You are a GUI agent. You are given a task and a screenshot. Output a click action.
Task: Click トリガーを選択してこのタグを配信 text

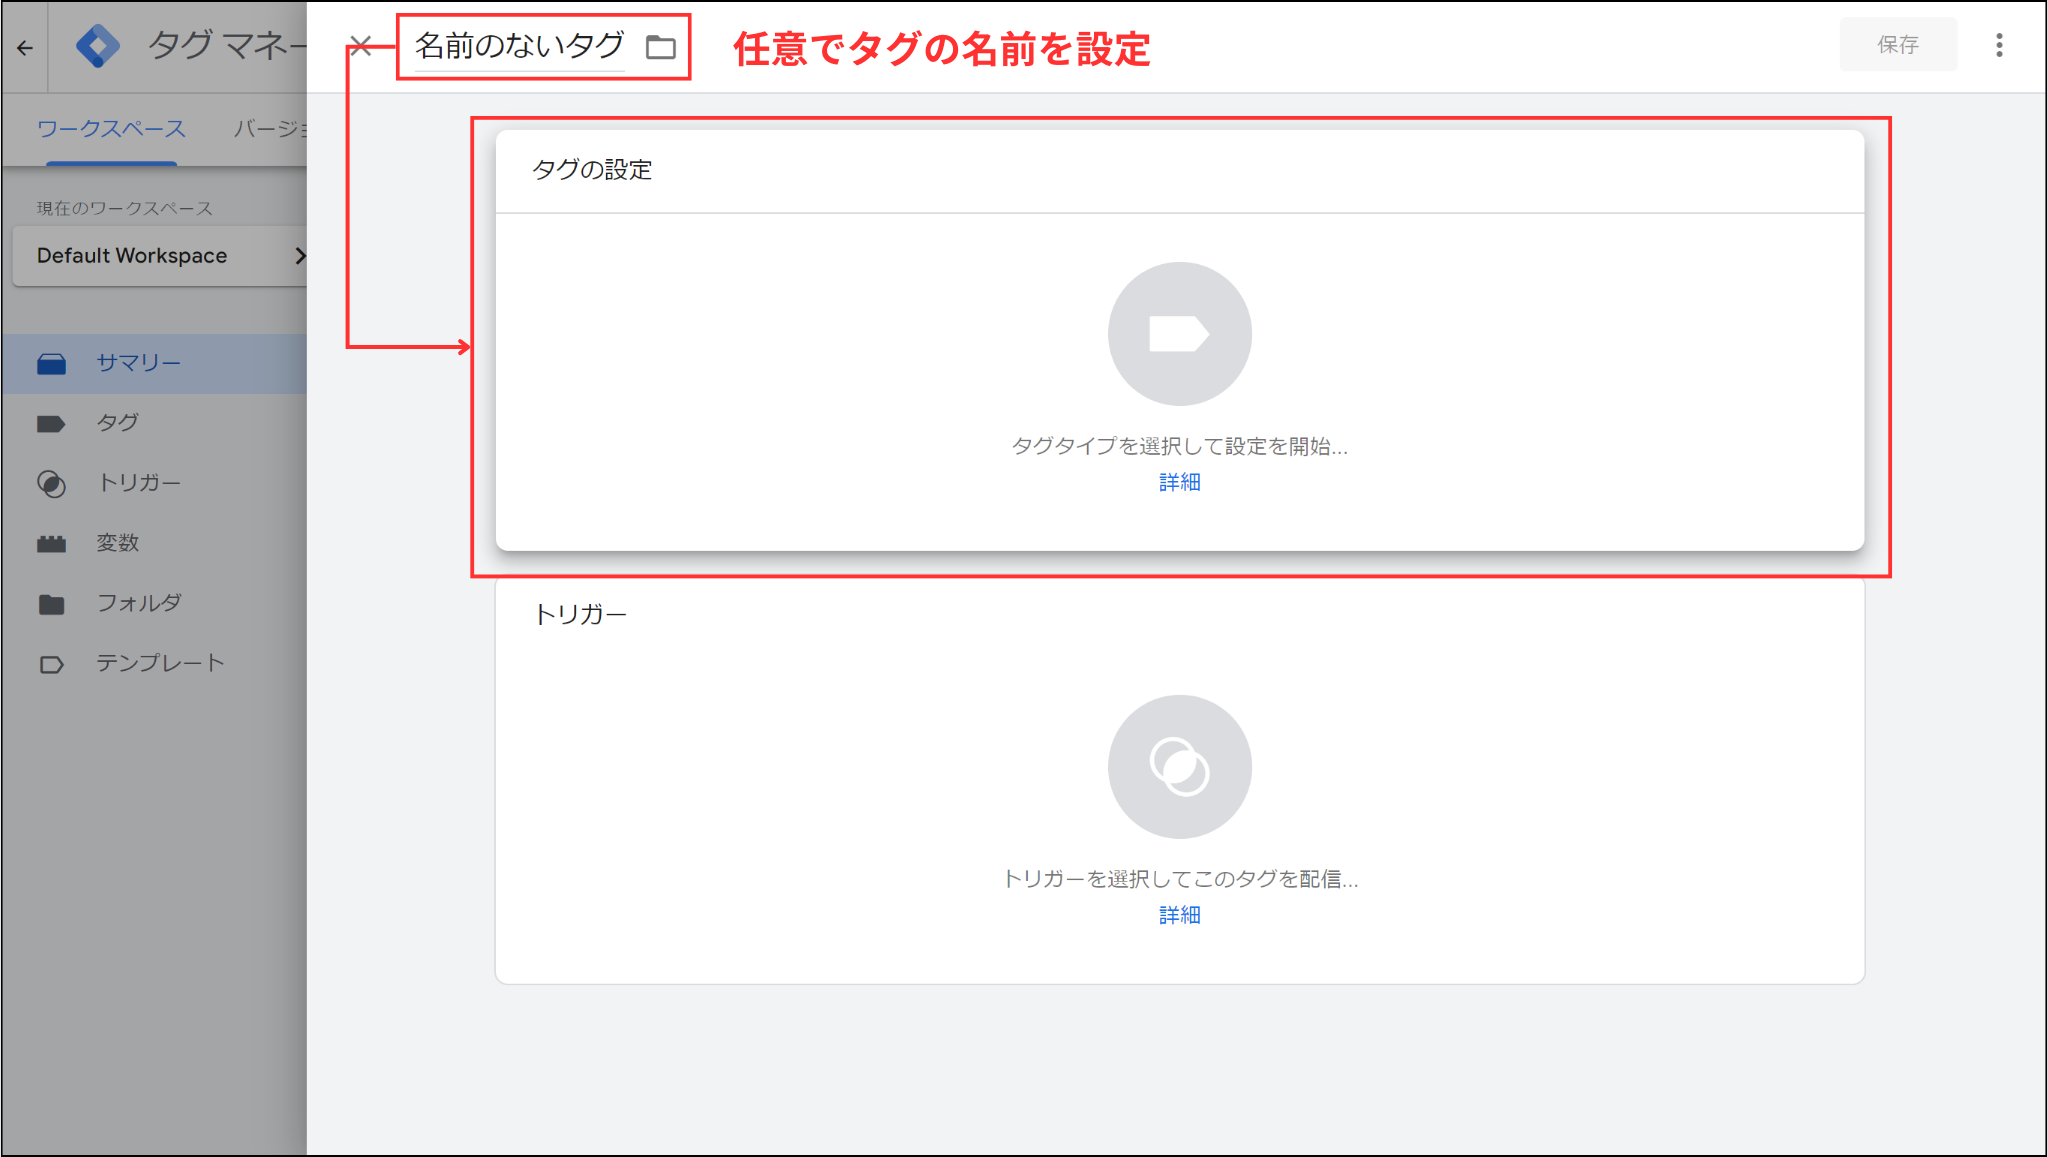point(1180,879)
